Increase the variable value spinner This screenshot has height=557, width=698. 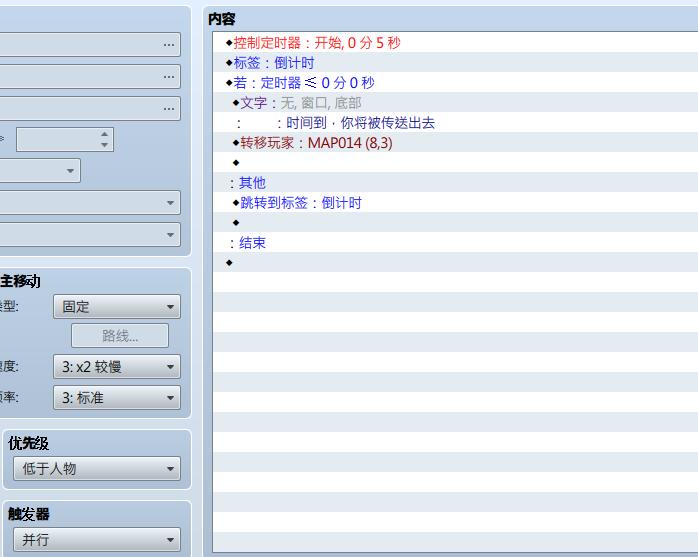pos(105,134)
